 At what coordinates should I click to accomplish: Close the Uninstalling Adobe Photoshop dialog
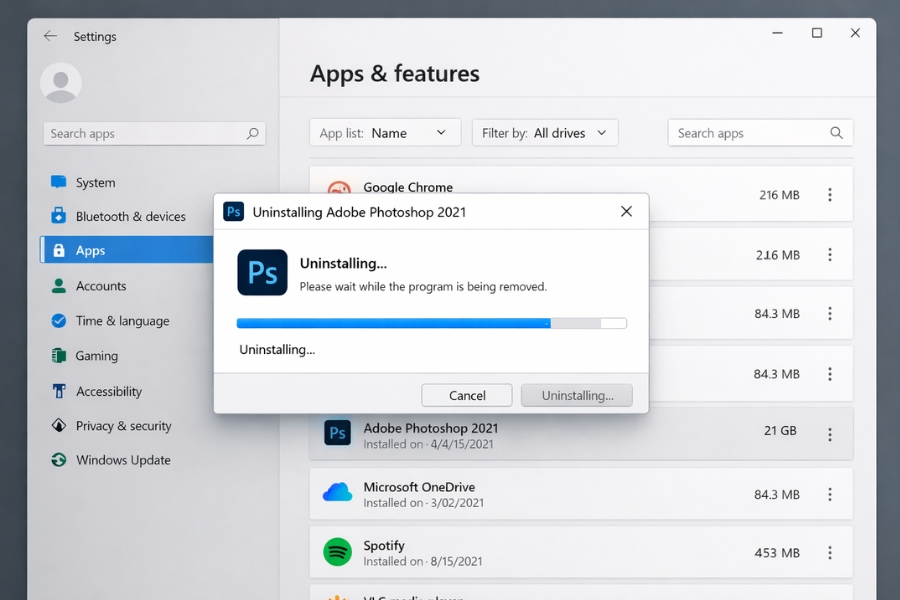[626, 211]
